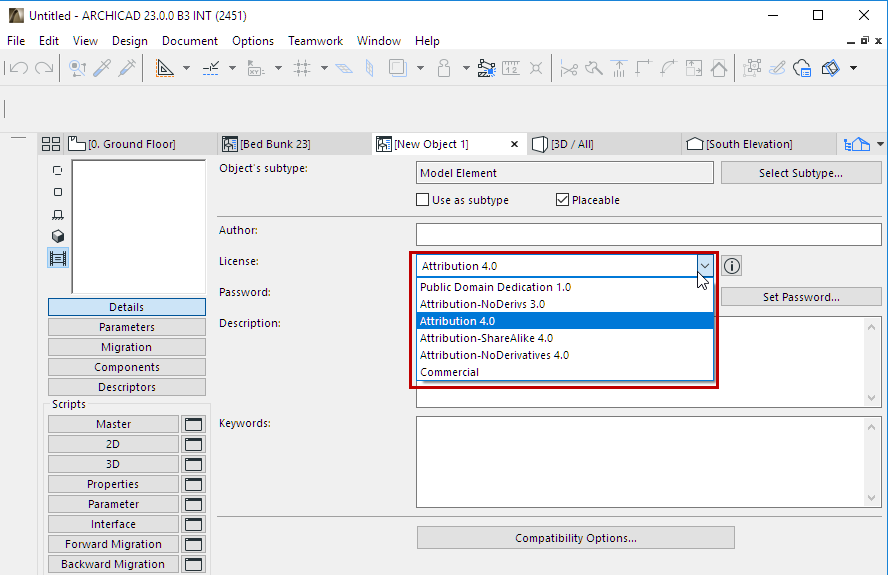The height and width of the screenshot is (575, 888).
Task: Click the Fillet curved-corner toolbar icon
Action: click(x=668, y=68)
